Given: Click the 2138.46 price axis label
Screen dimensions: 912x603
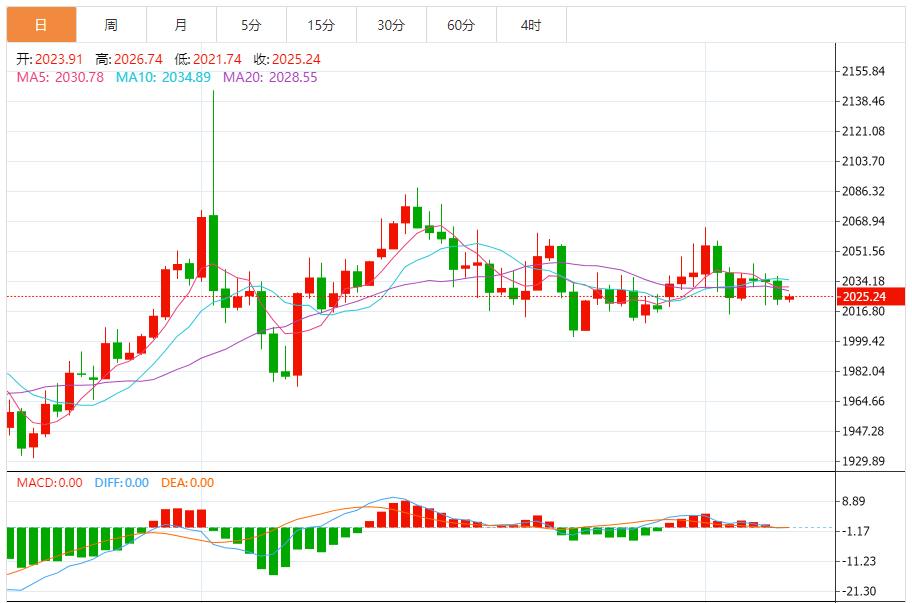Looking at the screenshot, I should [x=864, y=101].
